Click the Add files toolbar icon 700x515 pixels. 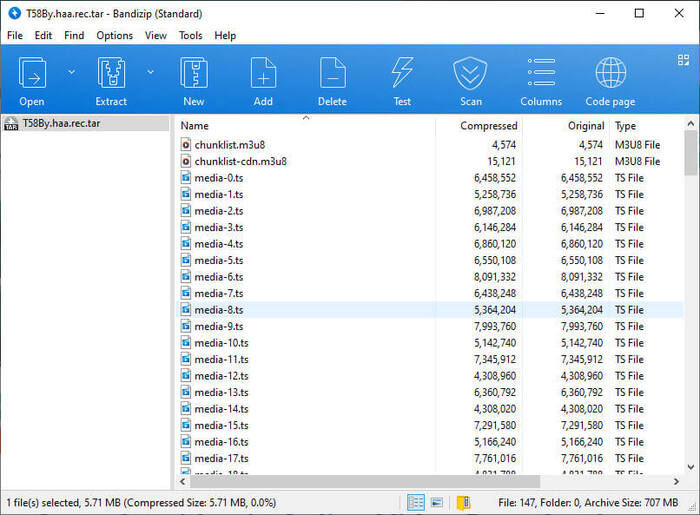pyautogui.click(x=263, y=73)
